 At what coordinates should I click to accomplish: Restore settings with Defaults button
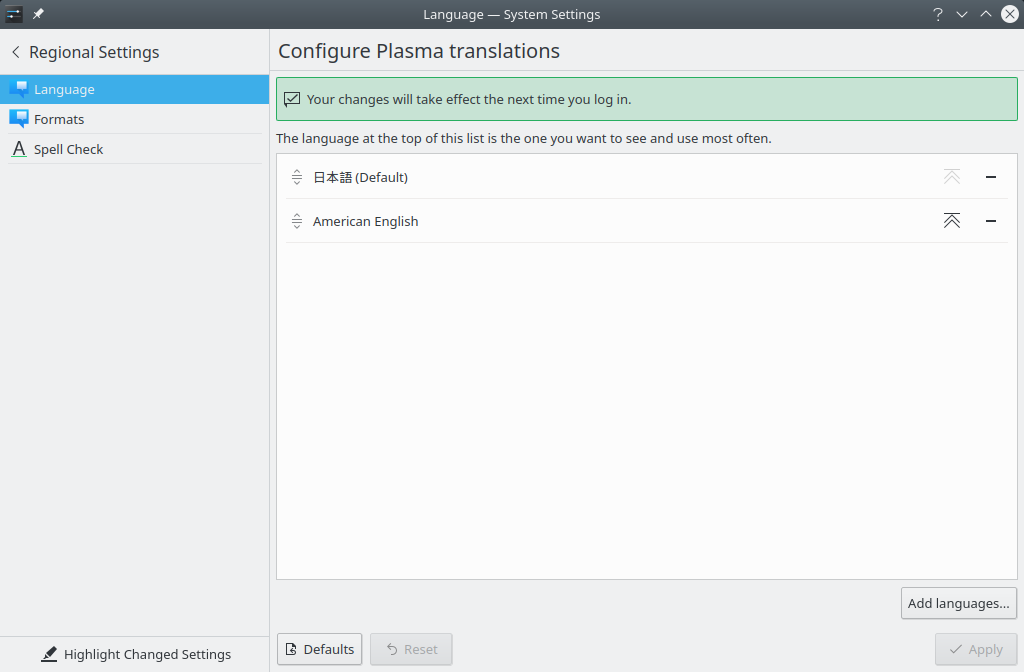point(319,649)
